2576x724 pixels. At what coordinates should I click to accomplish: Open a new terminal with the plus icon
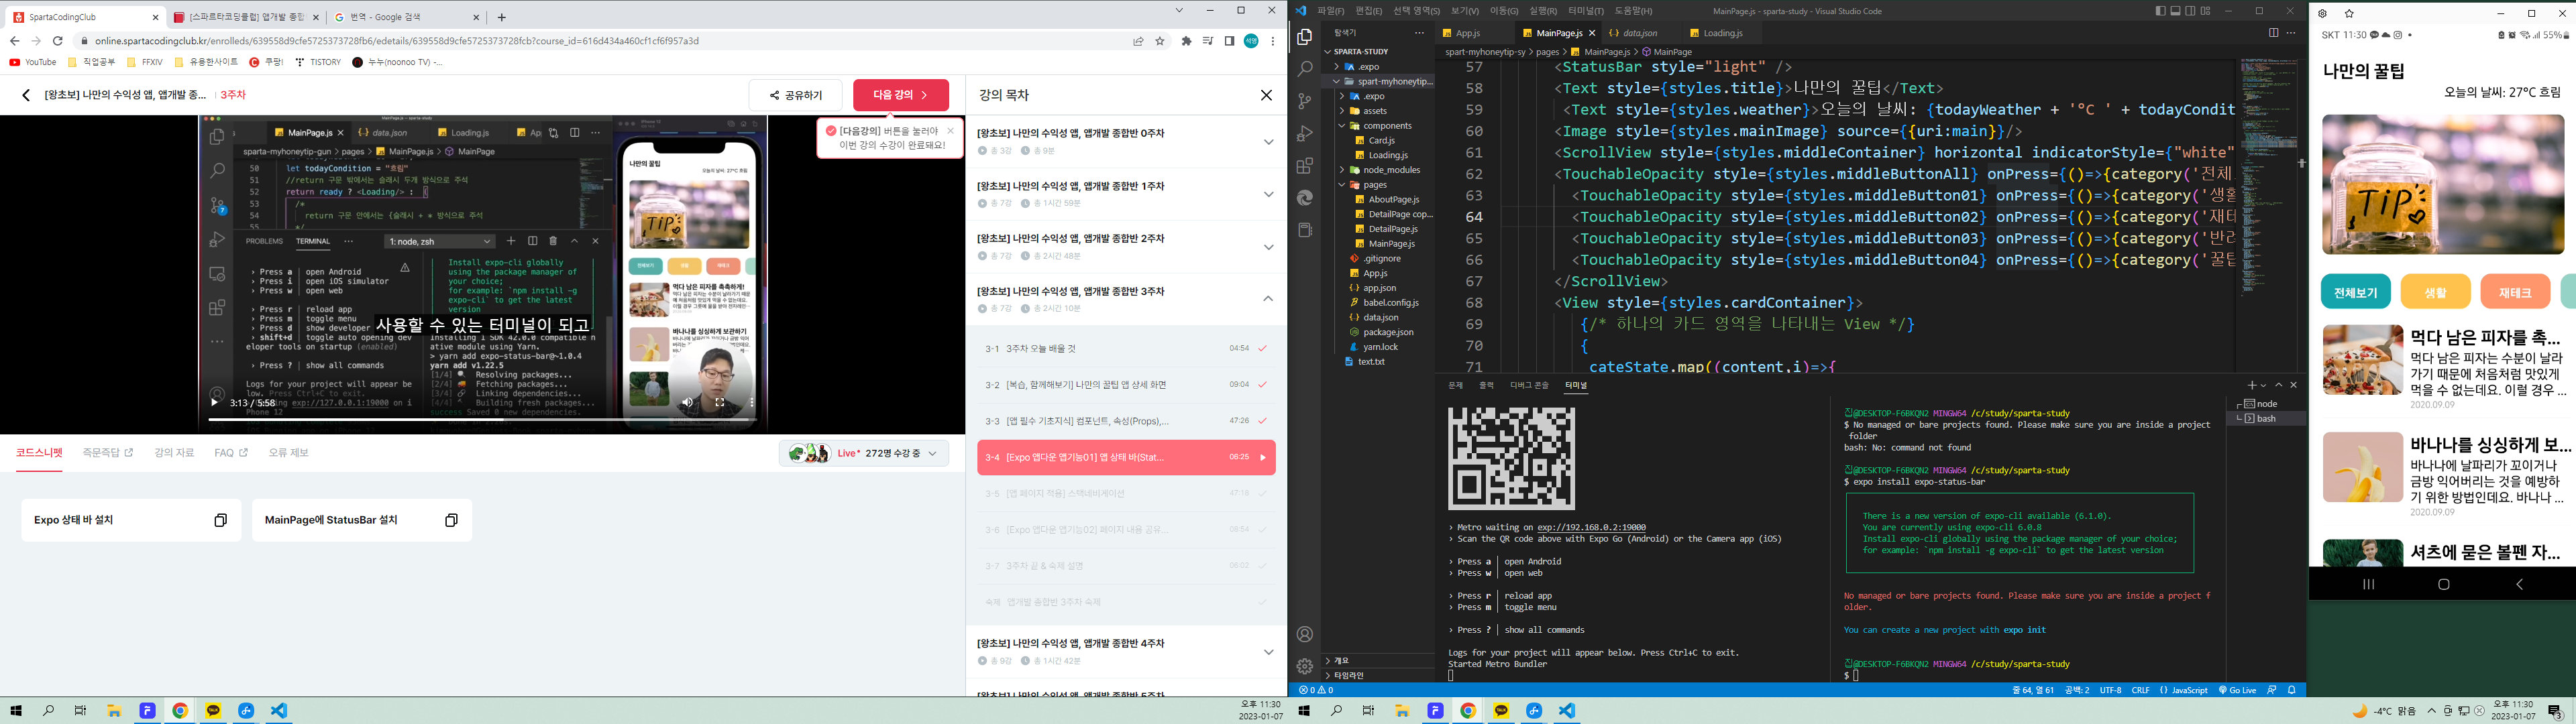click(x=2251, y=385)
